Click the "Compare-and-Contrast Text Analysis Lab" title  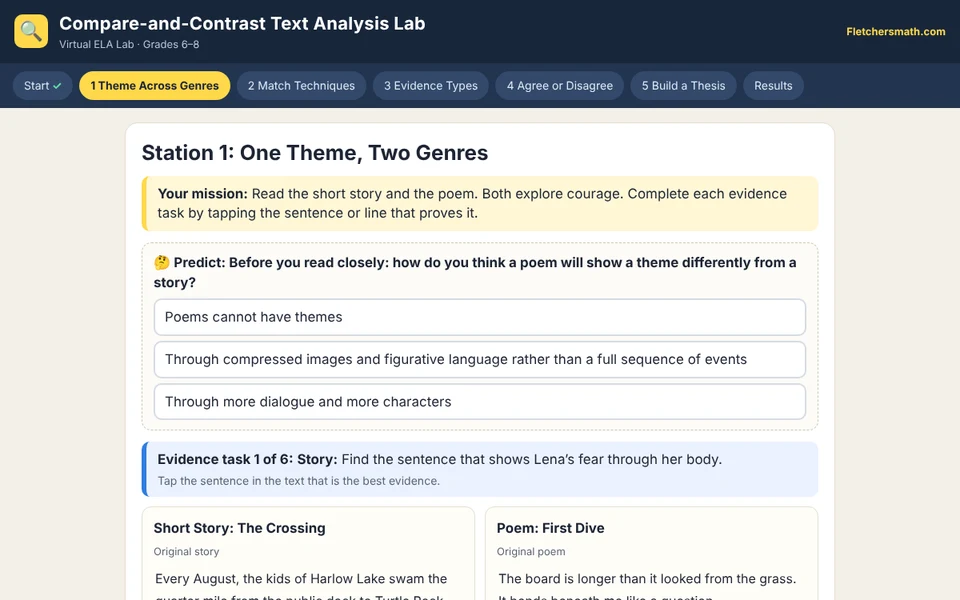tap(242, 23)
